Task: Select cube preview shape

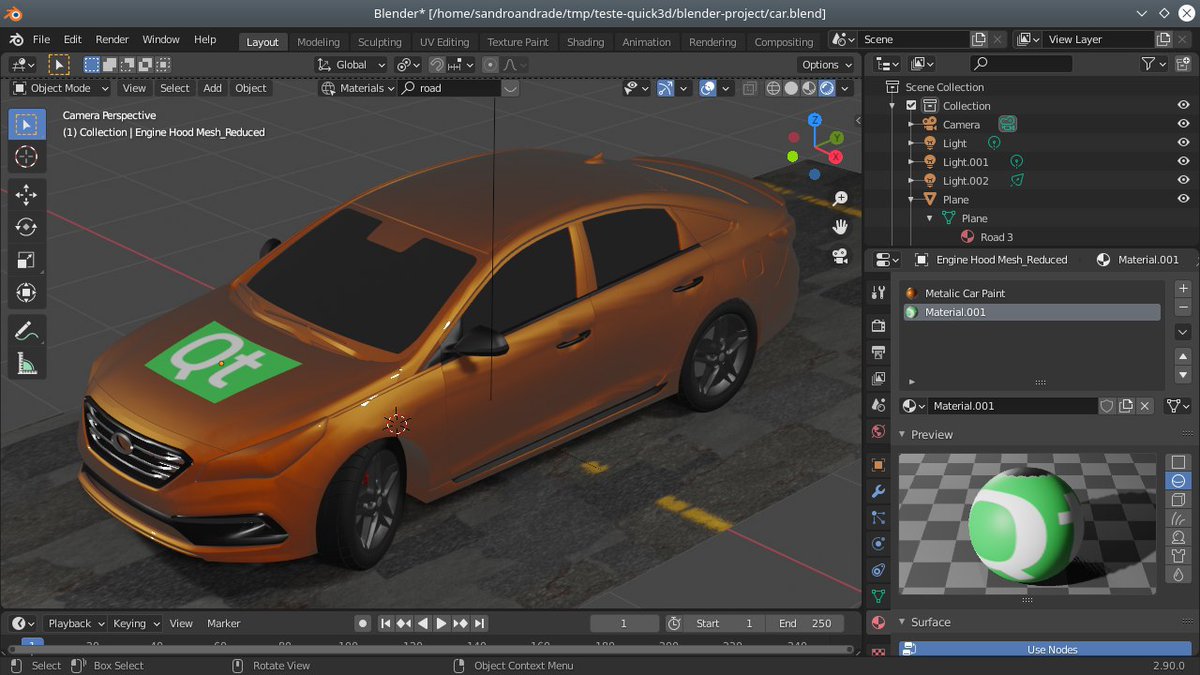Action: coord(1178,500)
